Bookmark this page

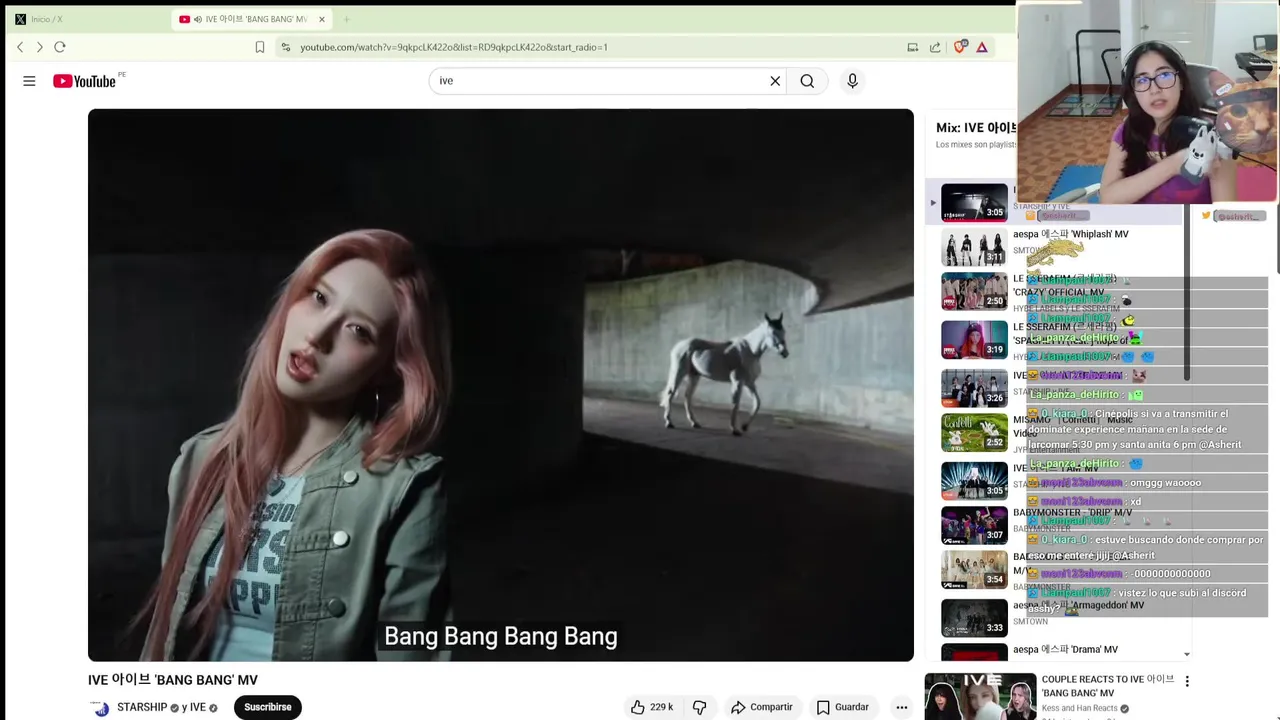pyautogui.click(x=260, y=47)
